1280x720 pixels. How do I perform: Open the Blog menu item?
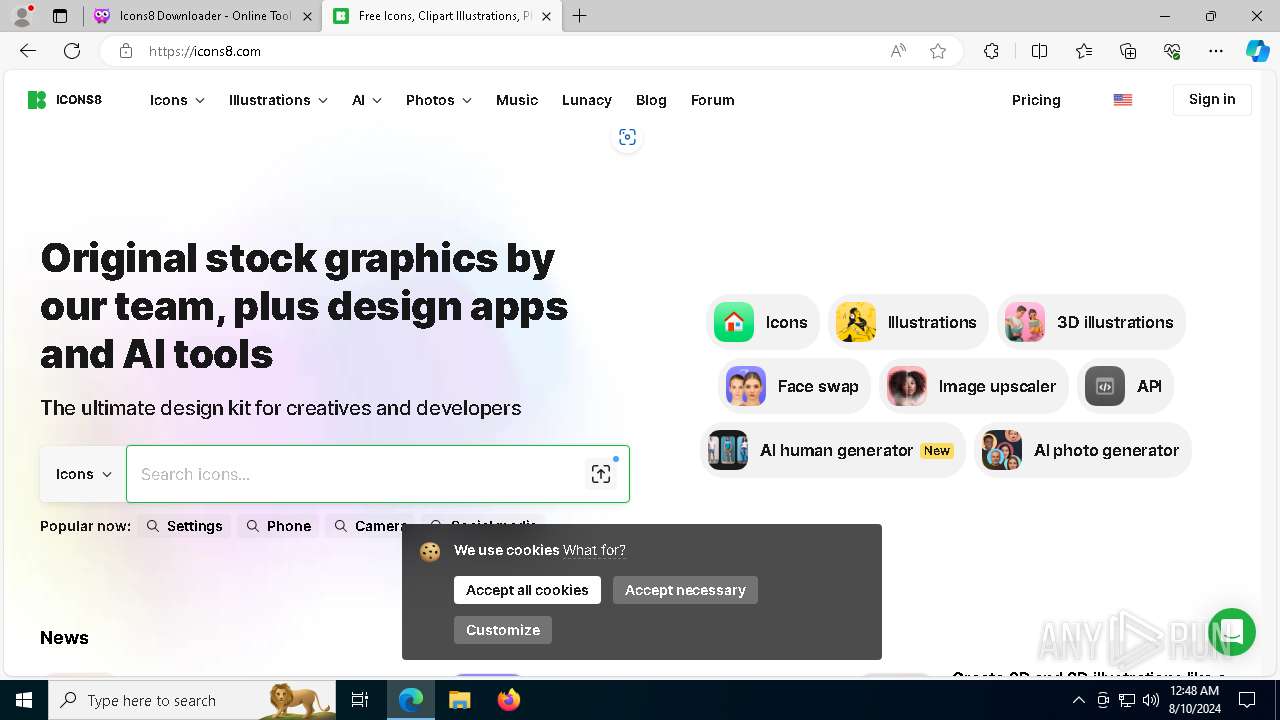pyautogui.click(x=651, y=100)
